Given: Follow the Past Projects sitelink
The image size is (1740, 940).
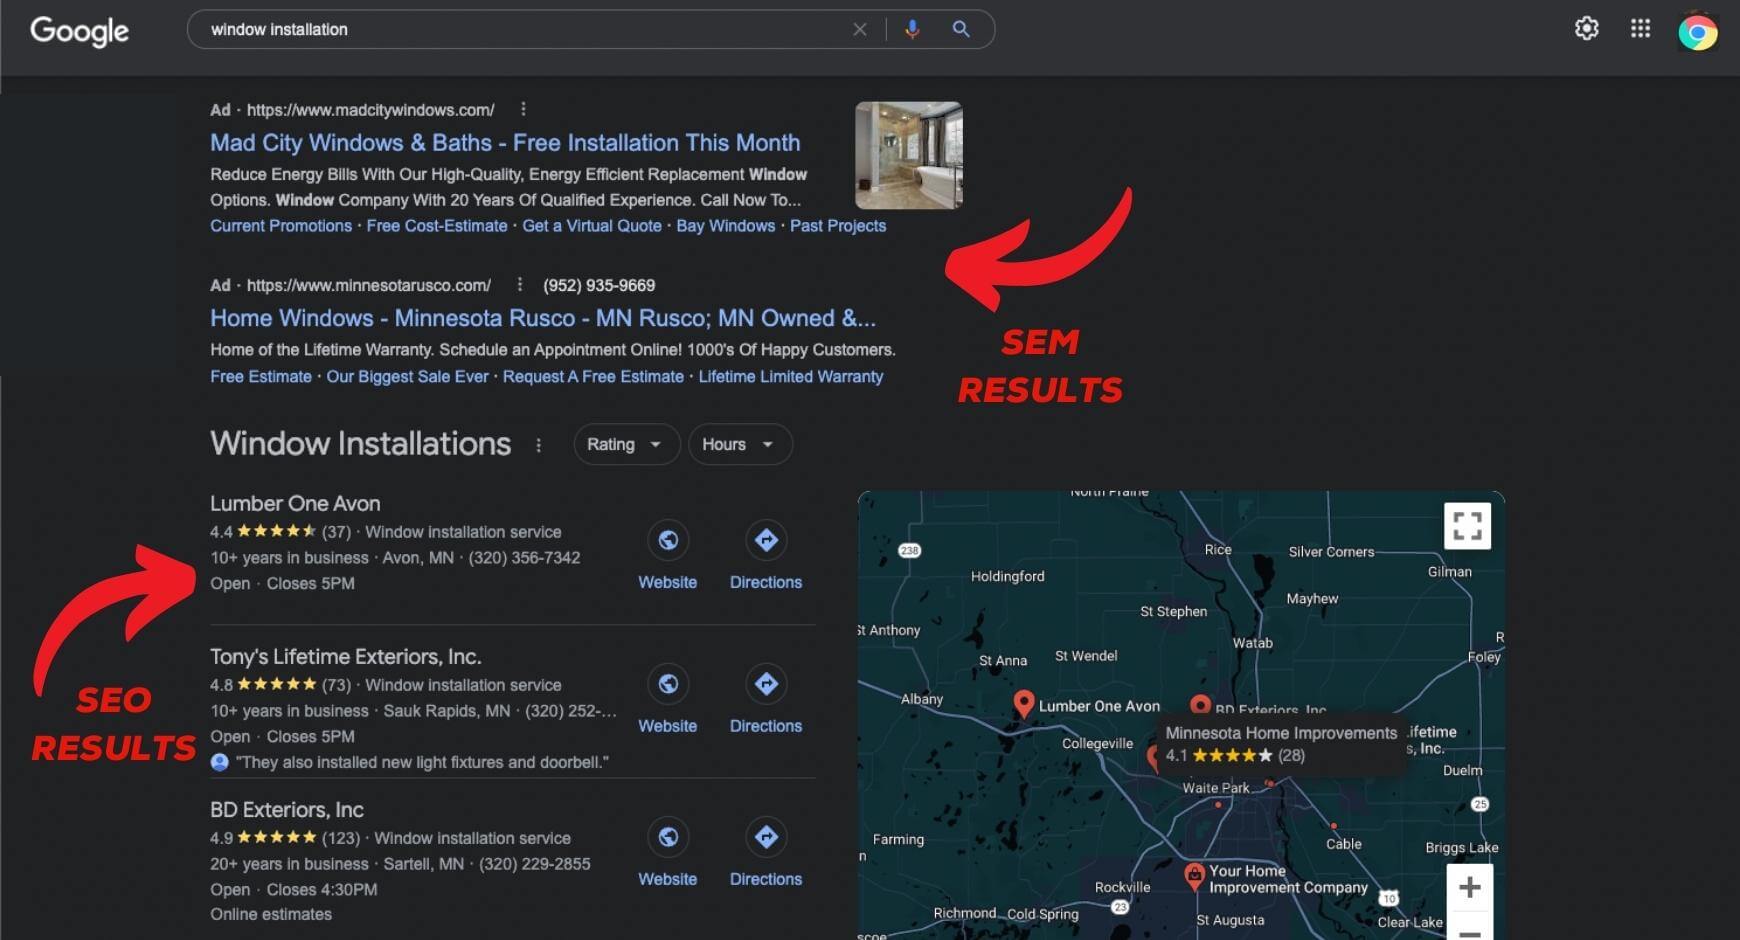Looking at the screenshot, I should click(x=838, y=226).
